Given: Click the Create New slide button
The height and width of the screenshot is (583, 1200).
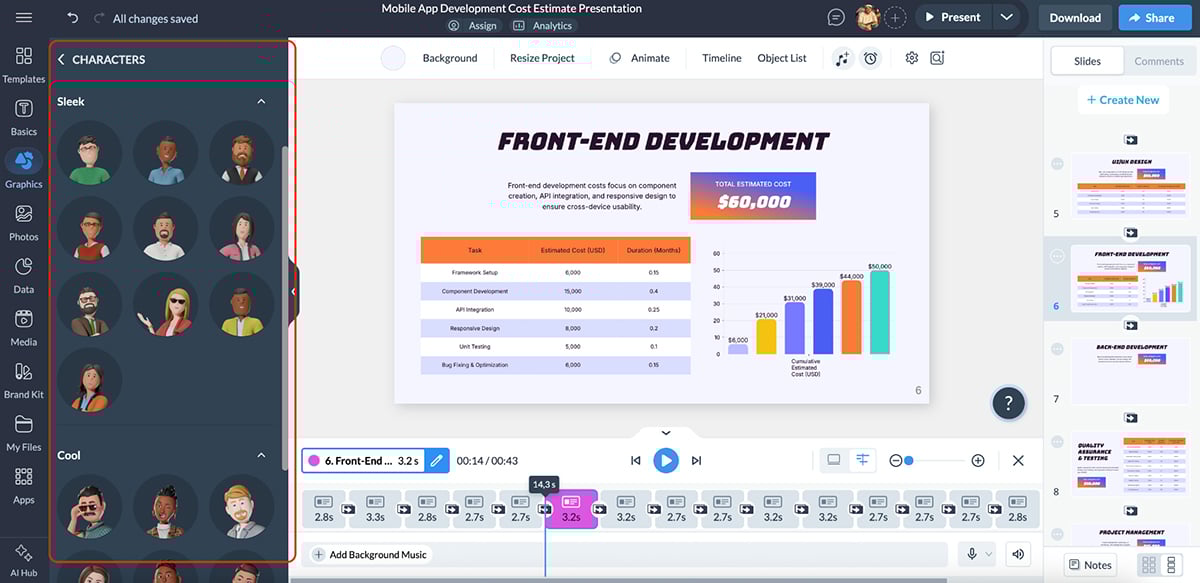Looking at the screenshot, I should (x=1123, y=99).
